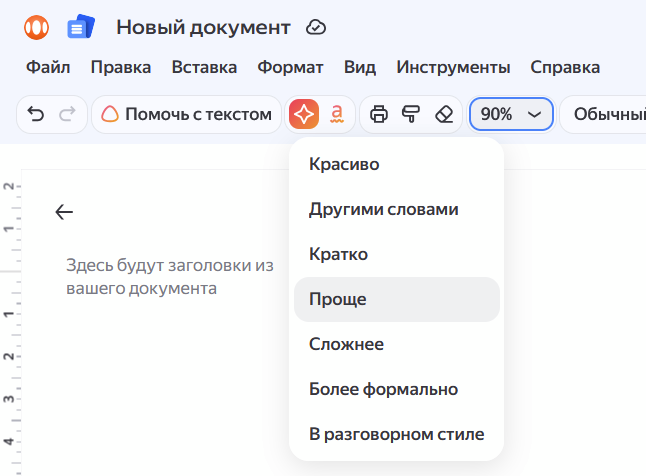
Task: Toggle the spell check 'a' icon
Action: point(337,114)
